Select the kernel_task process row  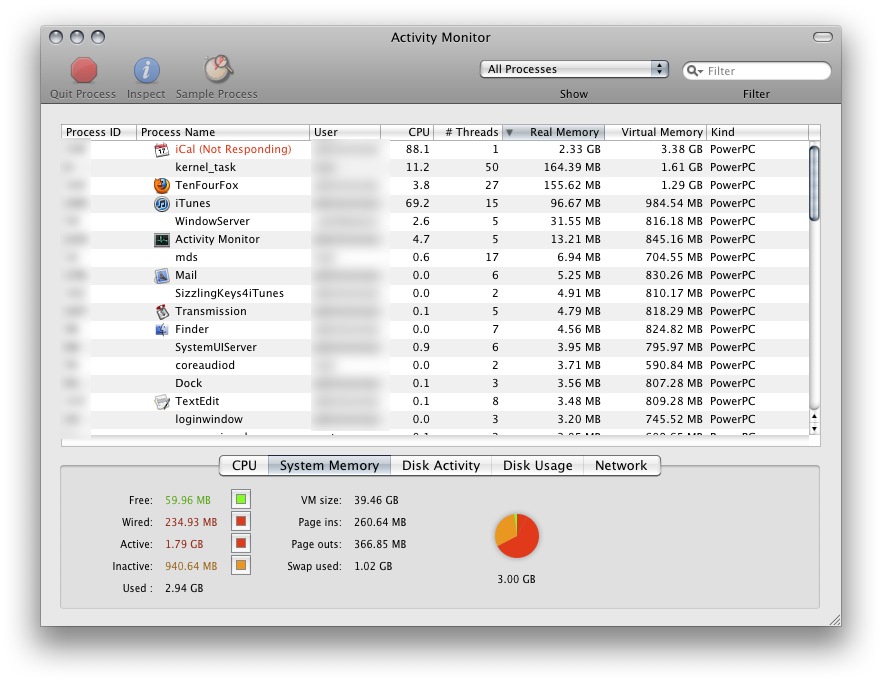(x=435, y=167)
